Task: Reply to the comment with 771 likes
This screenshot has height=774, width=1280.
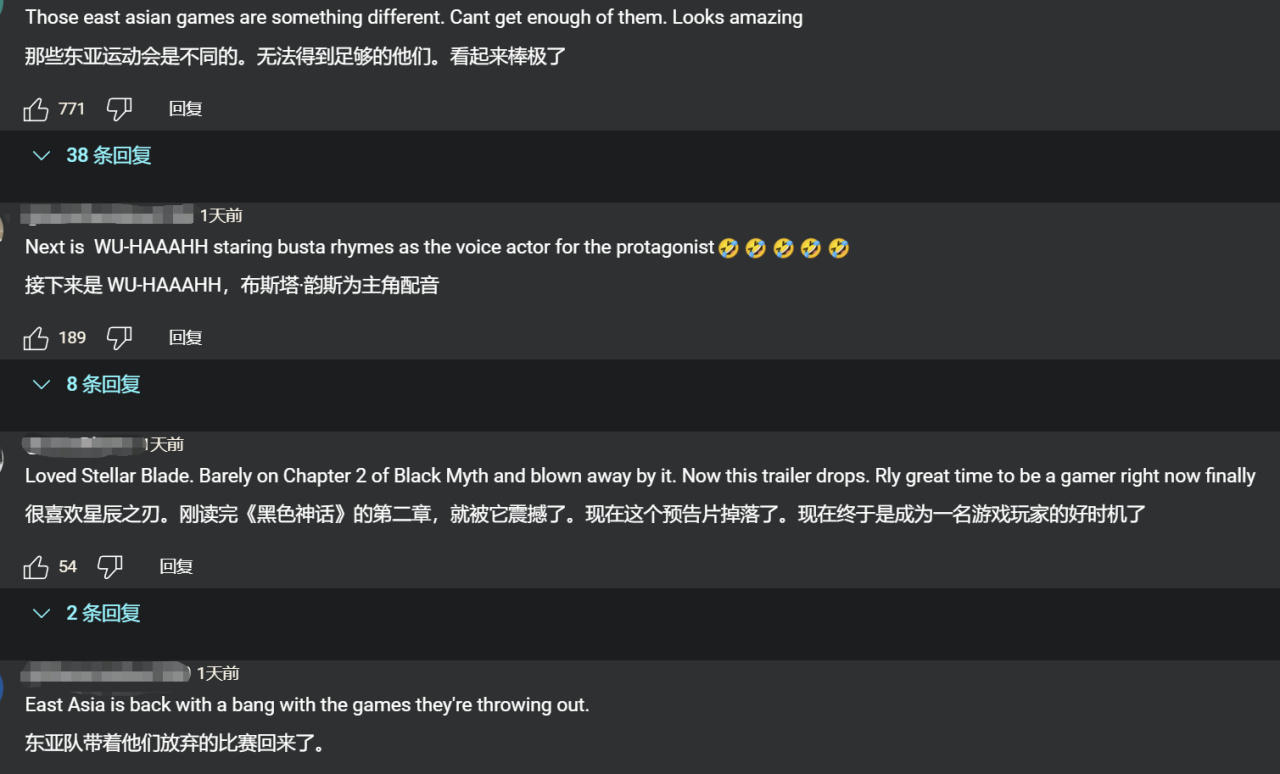Action: [186, 109]
